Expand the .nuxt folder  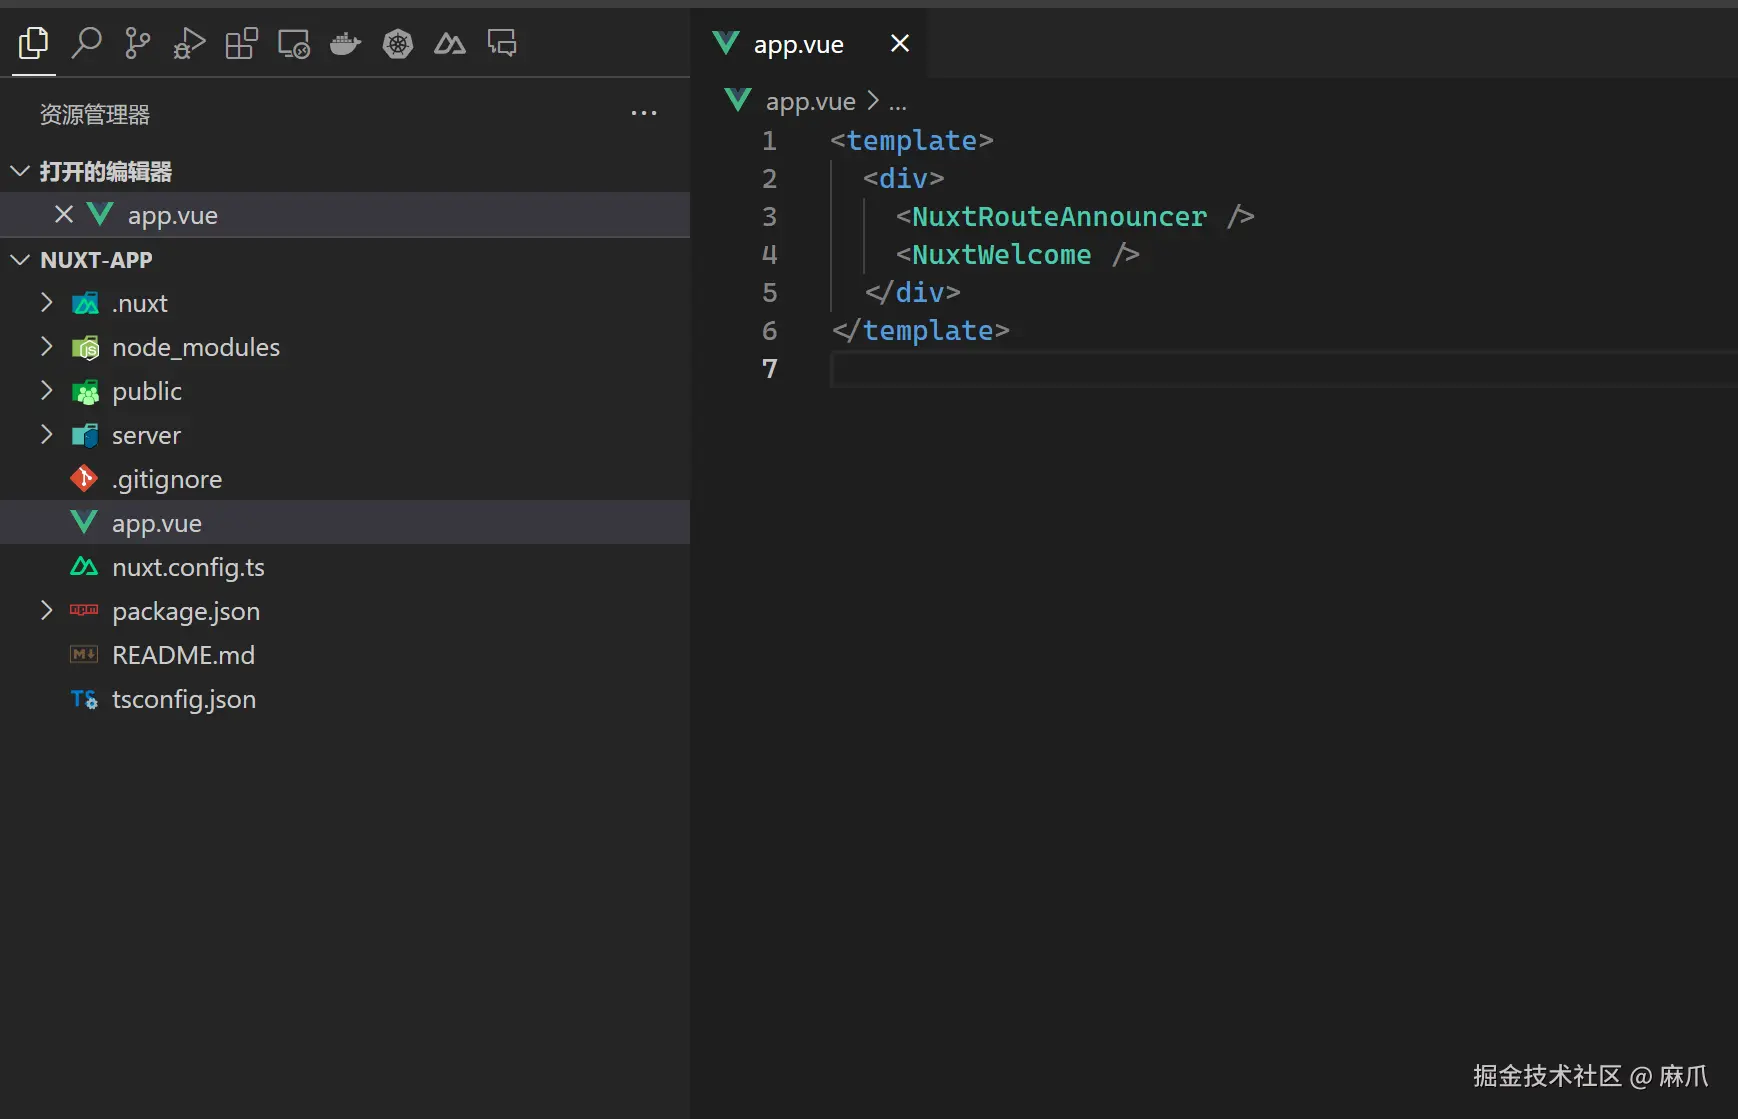(46, 303)
